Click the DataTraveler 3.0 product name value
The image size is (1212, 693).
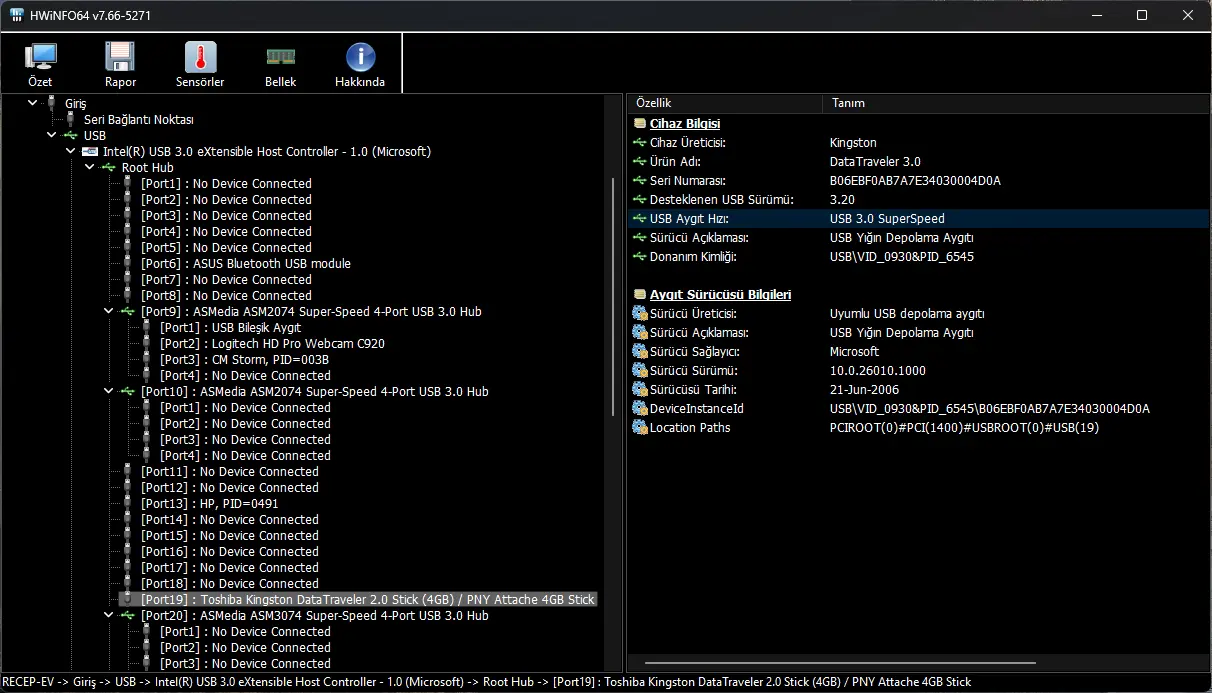point(875,162)
